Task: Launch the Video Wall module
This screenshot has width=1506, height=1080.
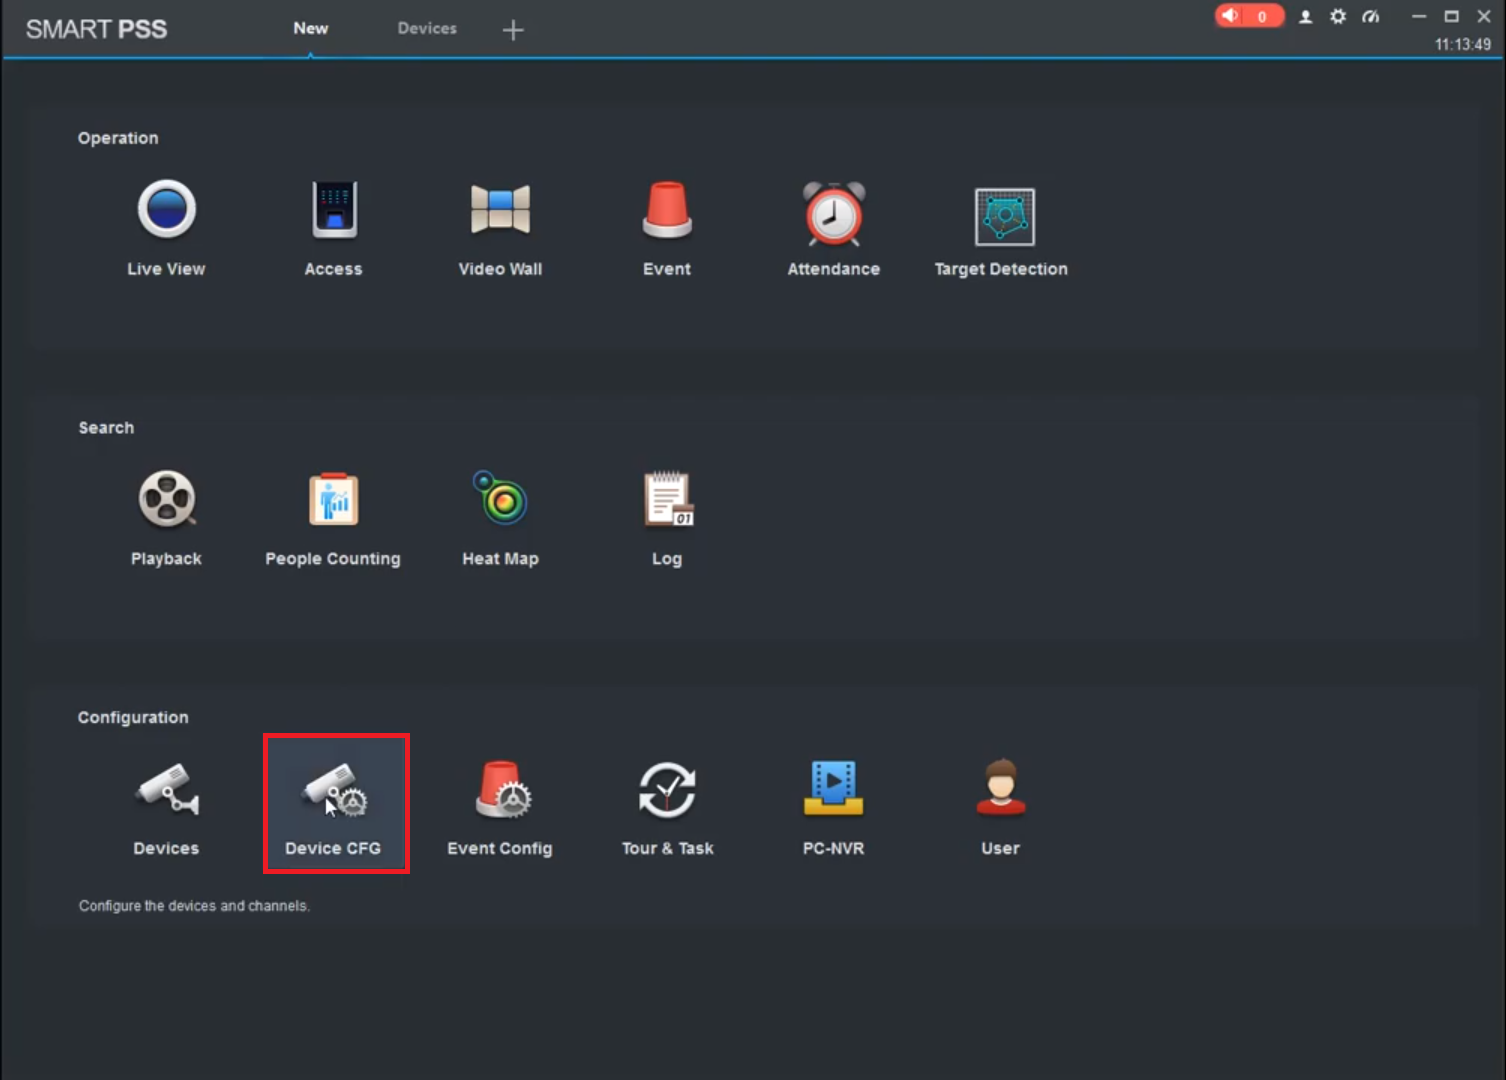Action: (500, 227)
